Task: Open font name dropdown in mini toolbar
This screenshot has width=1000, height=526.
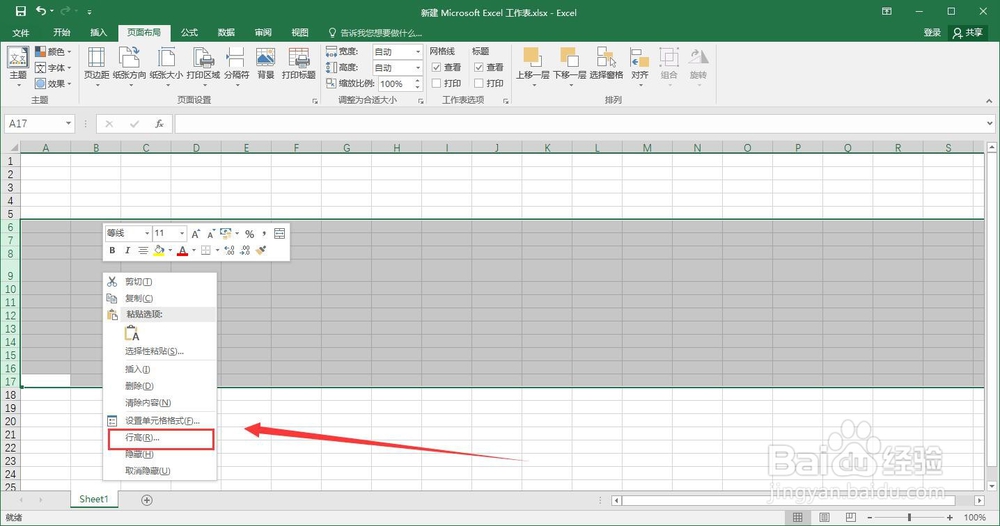Action: point(147,233)
